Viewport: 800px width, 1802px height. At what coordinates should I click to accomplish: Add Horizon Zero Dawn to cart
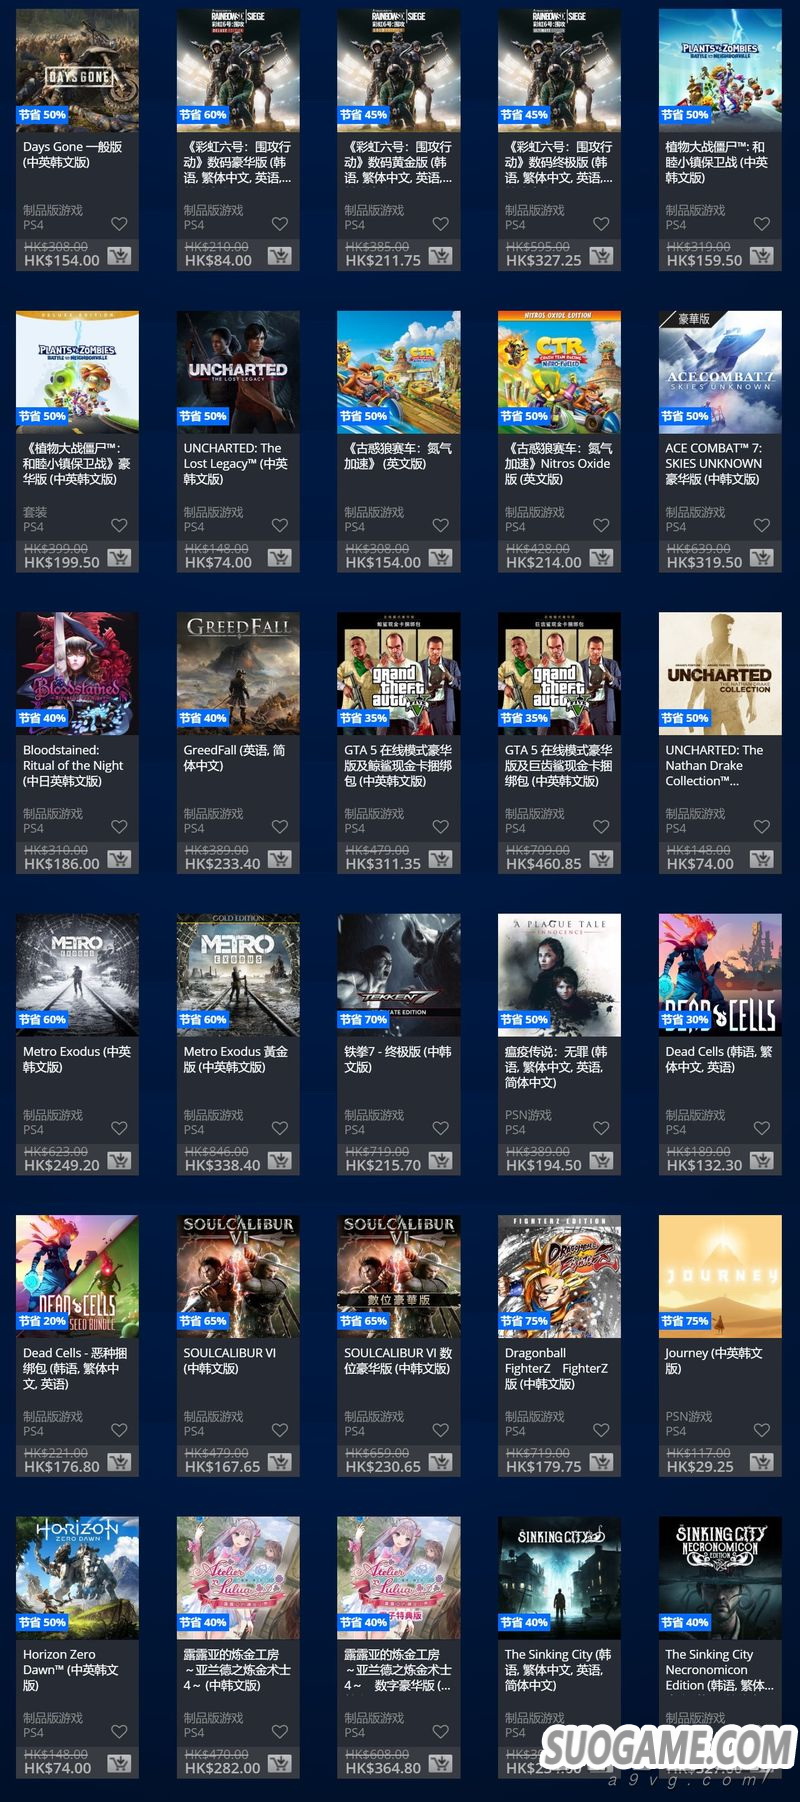[119, 1764]
